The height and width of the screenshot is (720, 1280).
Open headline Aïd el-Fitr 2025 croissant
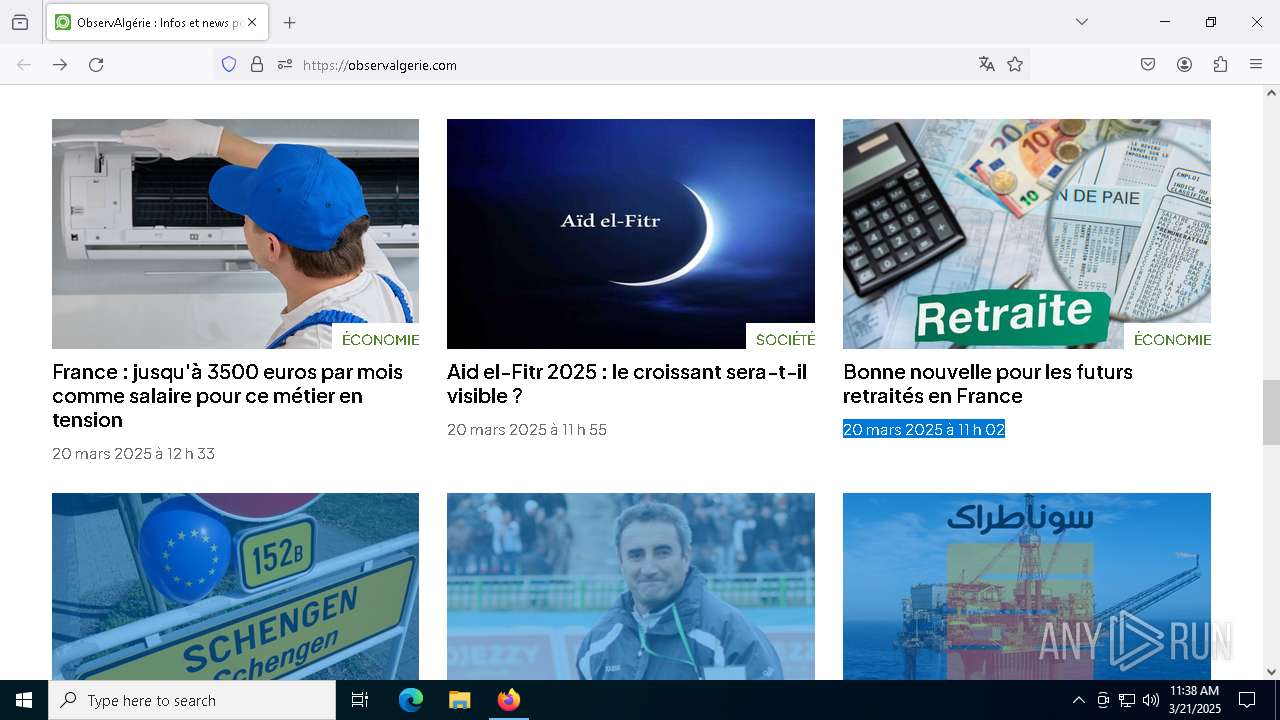click(x=627, y=384)
